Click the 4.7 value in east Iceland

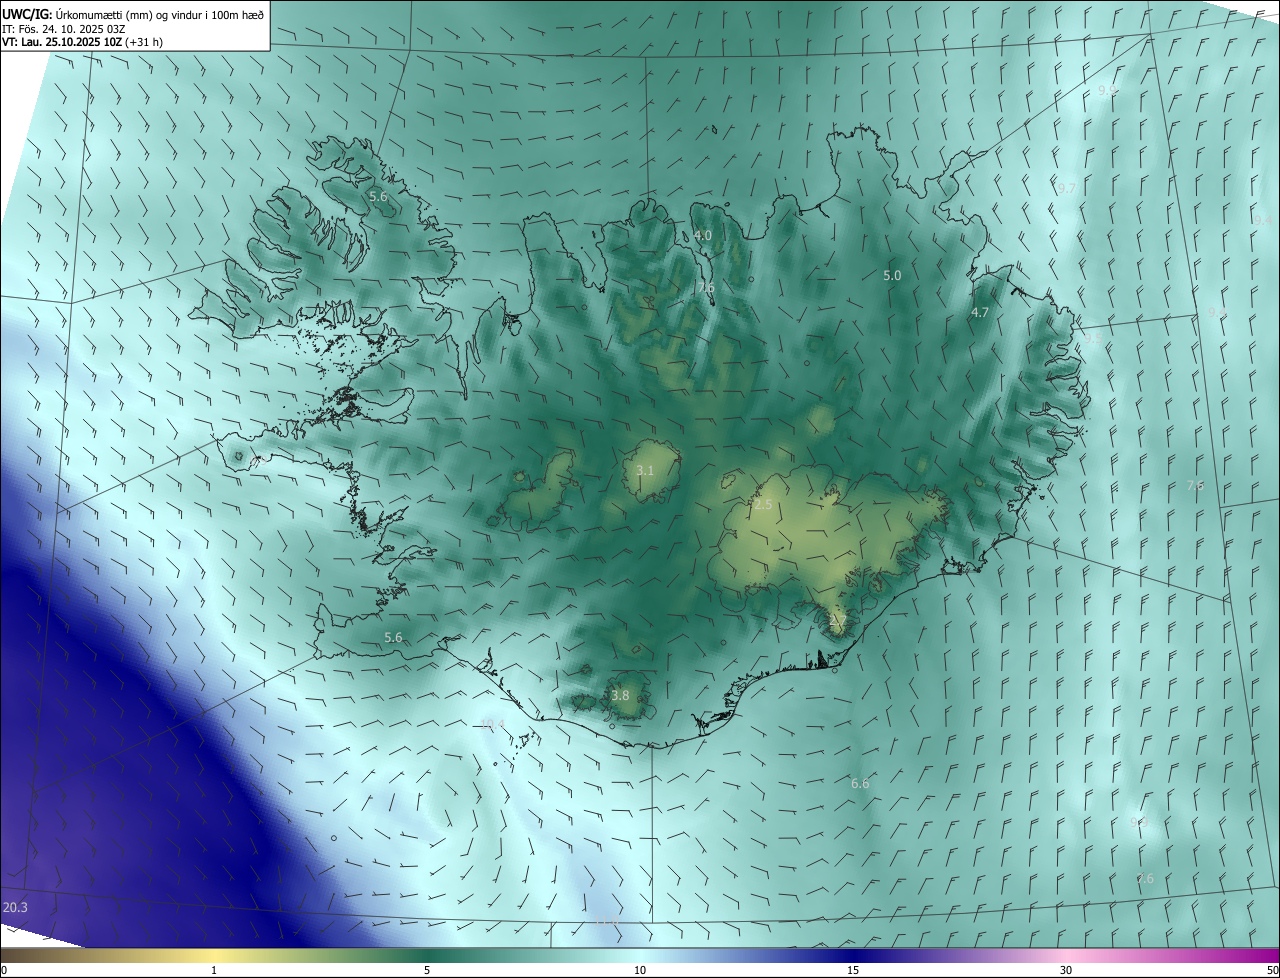click(980, 312)
